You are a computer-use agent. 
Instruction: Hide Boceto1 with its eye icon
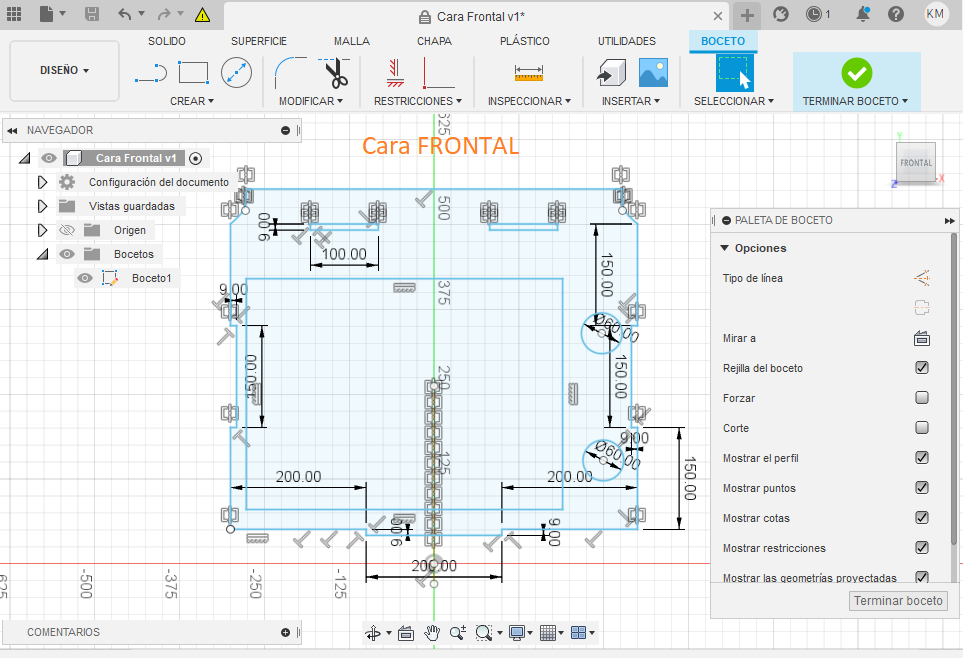point(85,278)
